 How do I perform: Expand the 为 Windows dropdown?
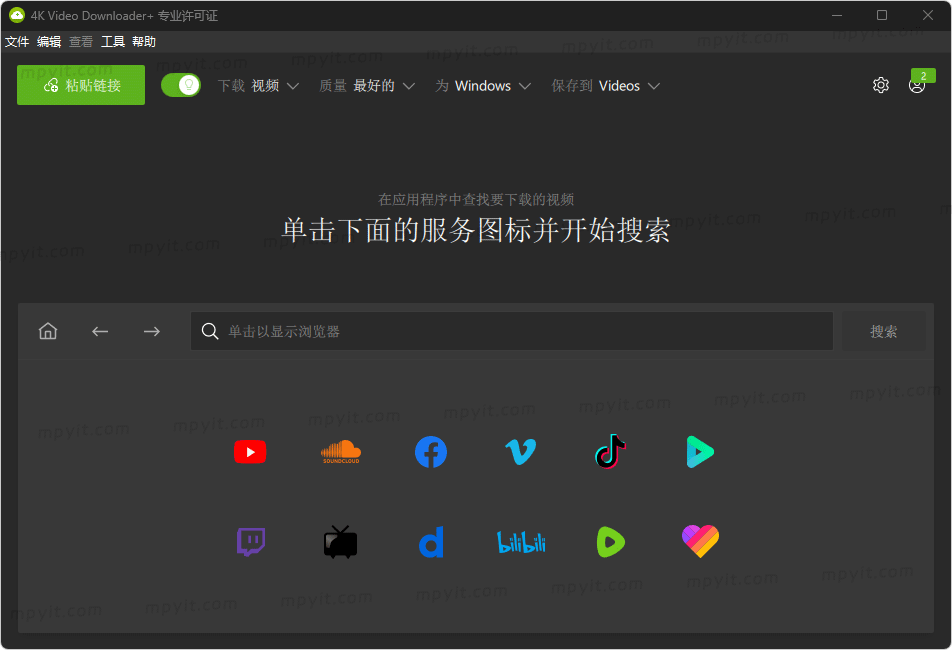(x=483, y=86)
